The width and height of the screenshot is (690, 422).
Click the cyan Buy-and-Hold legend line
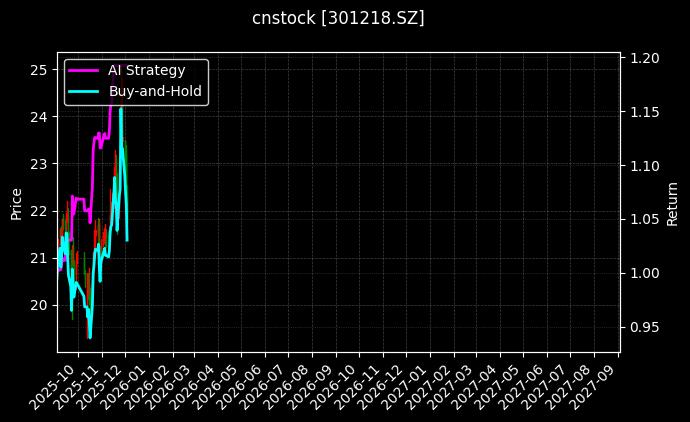click(84, 91)
